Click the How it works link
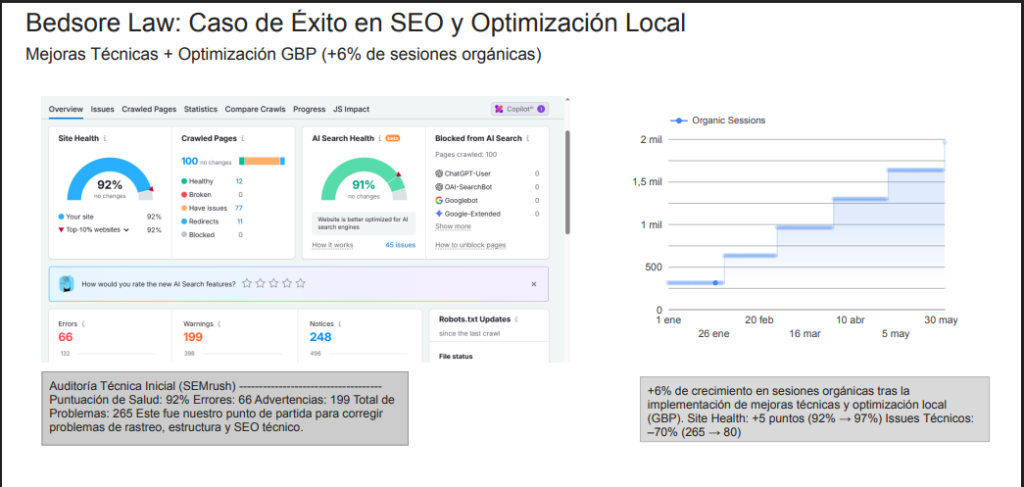The height and width of the screenshot is (487, 1024). (x=332, y=245)
